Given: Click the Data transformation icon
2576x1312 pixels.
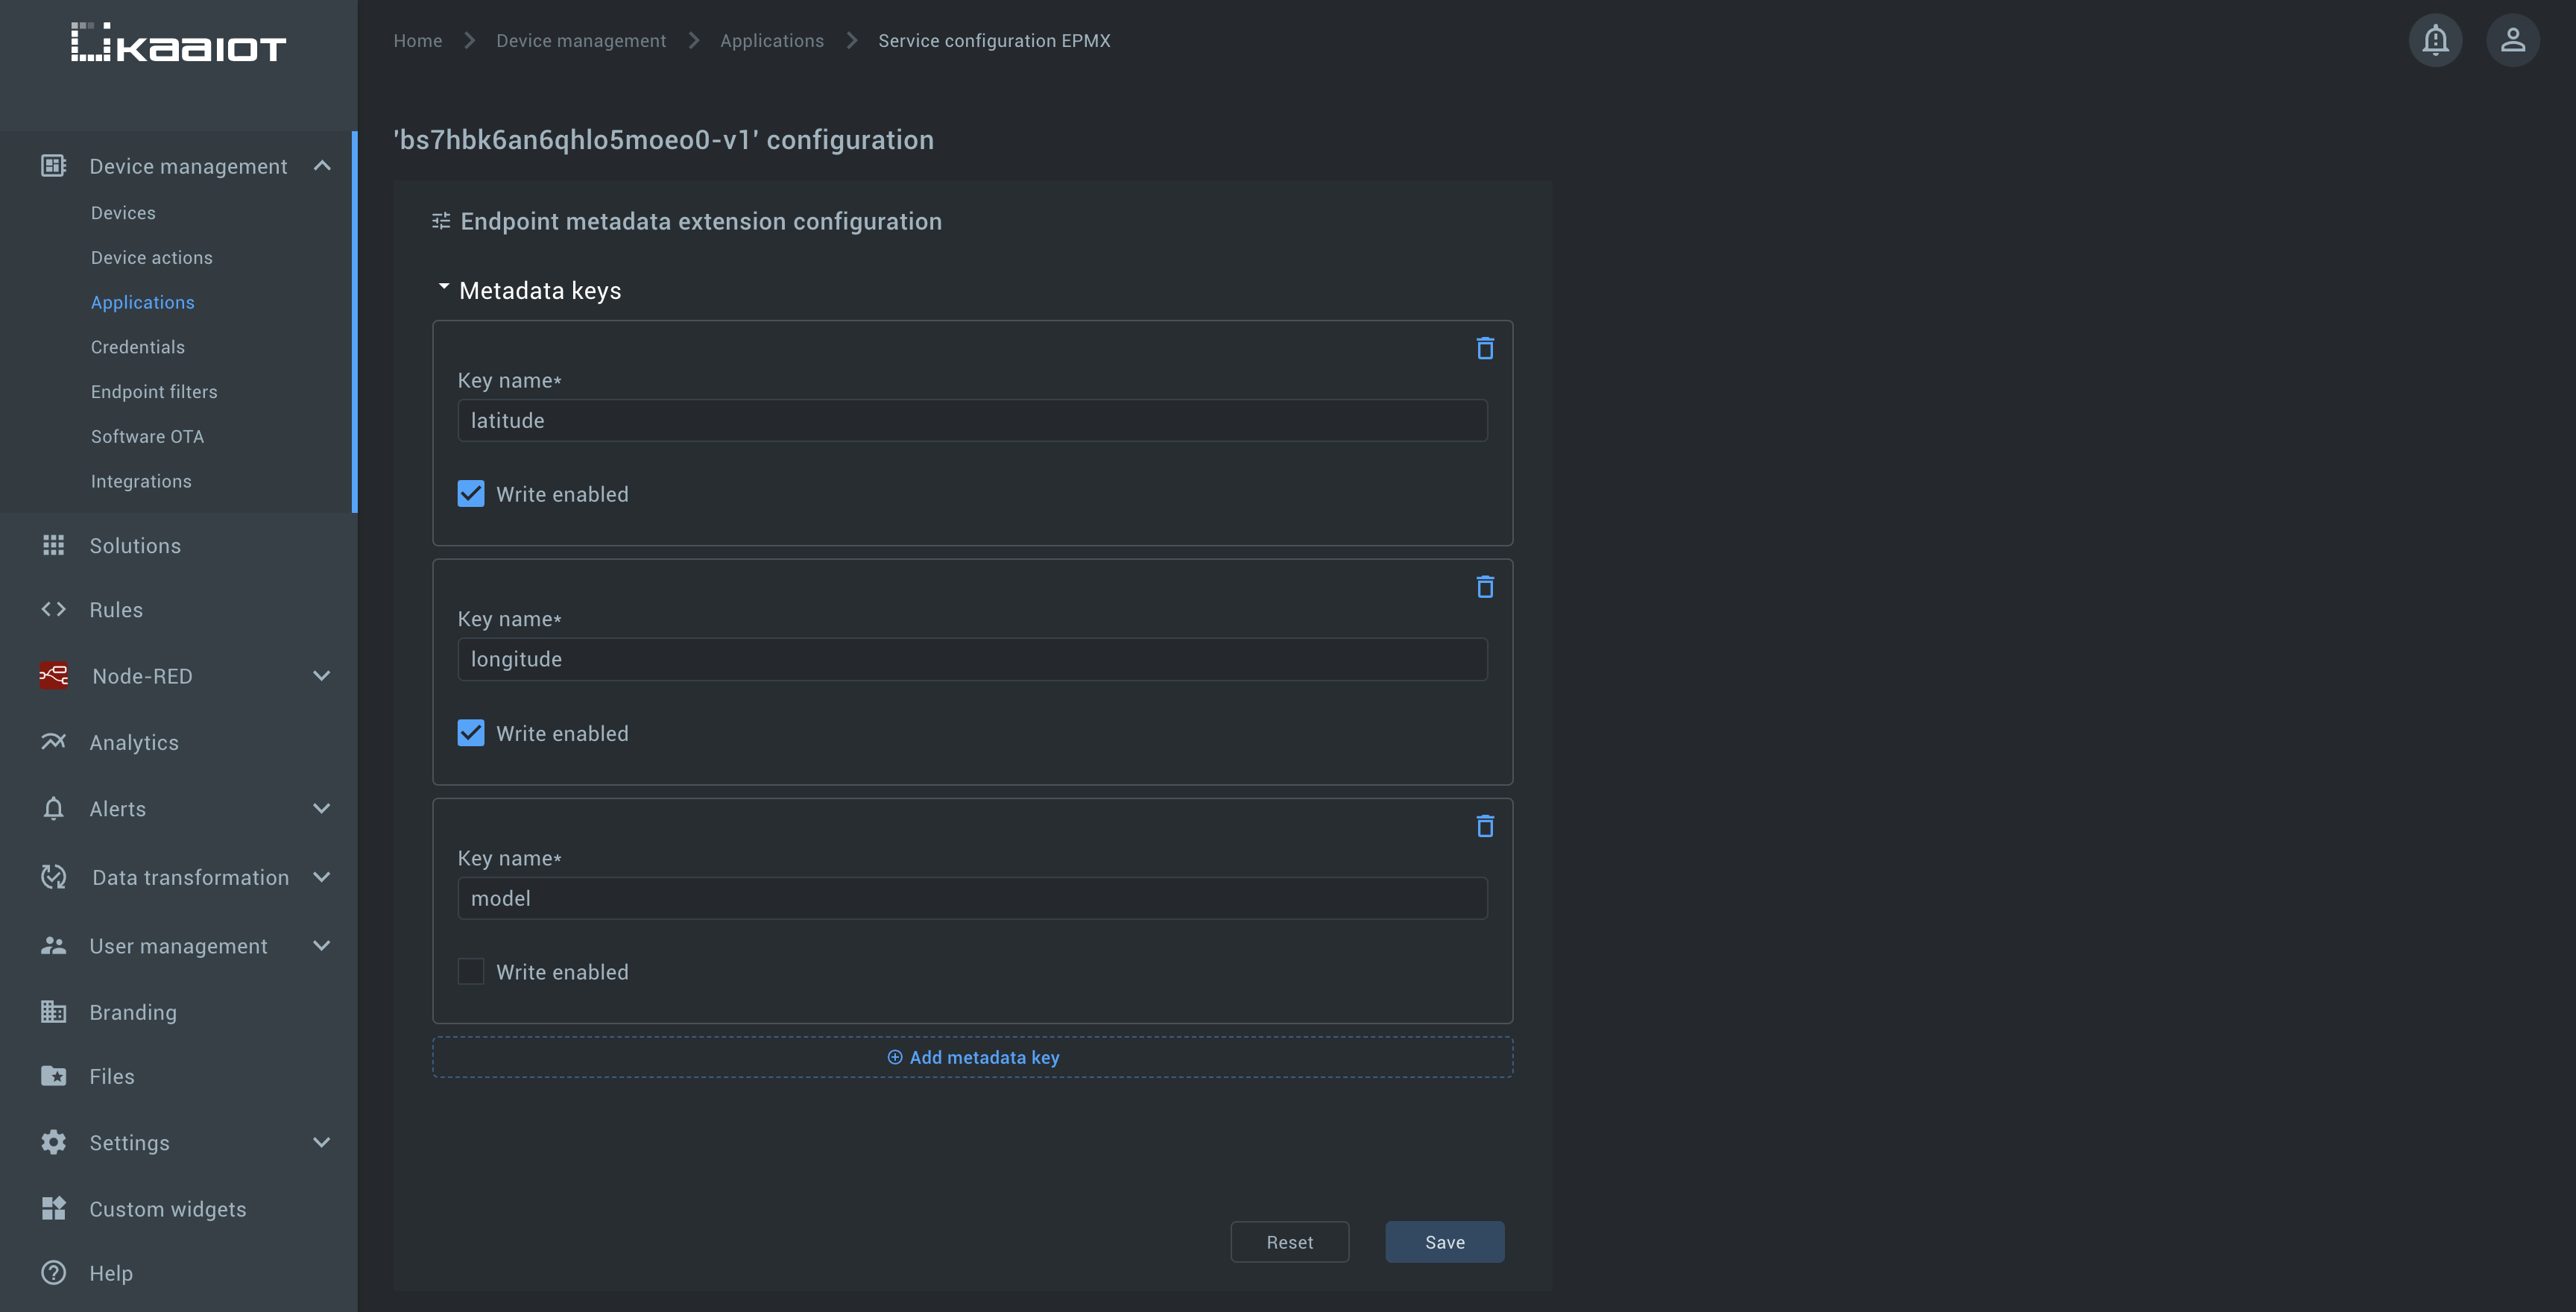Looking at the screenshot, I should 53,877.
